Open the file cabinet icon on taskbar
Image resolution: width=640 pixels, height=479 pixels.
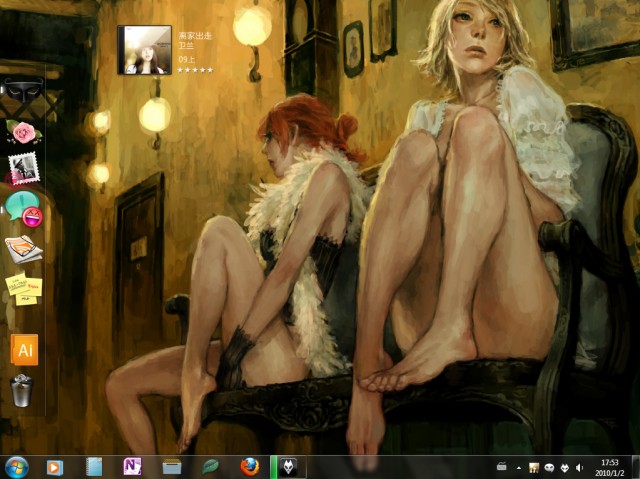click(172, 467)
